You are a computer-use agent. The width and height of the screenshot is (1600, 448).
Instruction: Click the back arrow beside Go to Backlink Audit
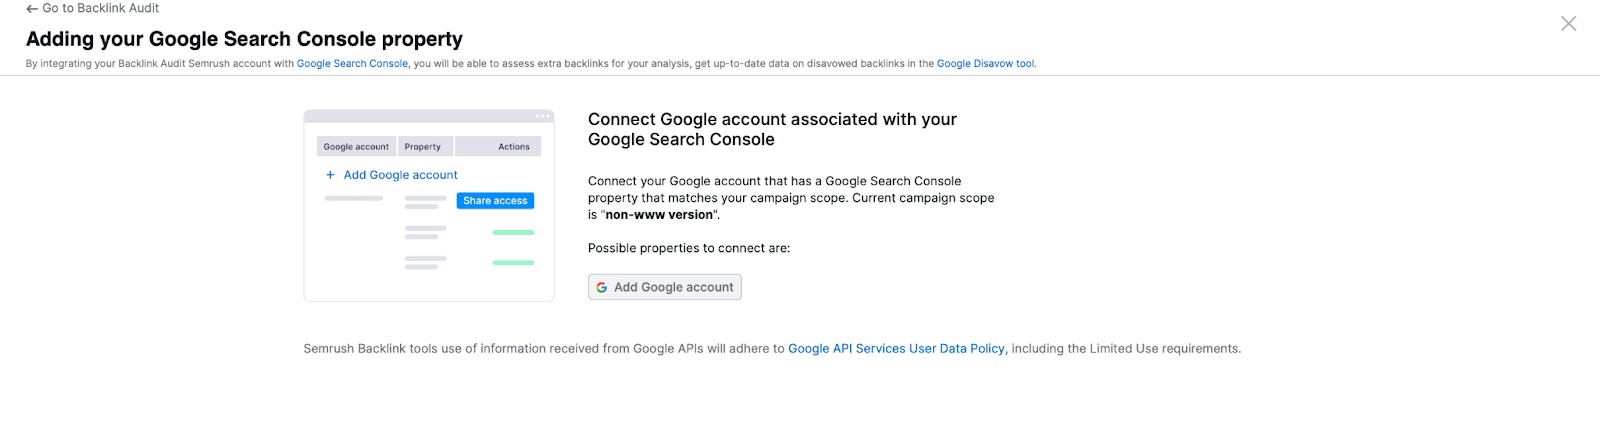[32, 8]
